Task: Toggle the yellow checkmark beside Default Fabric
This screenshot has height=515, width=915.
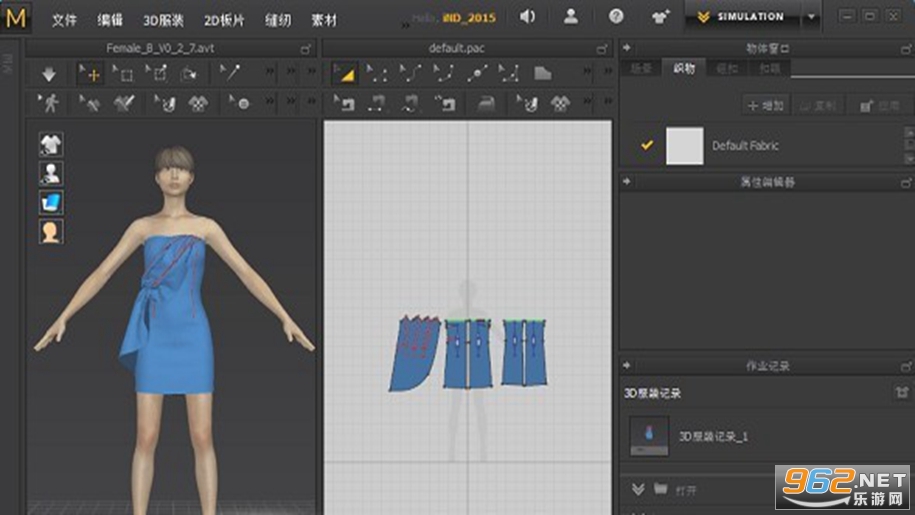Action: [x=647, y=145]
